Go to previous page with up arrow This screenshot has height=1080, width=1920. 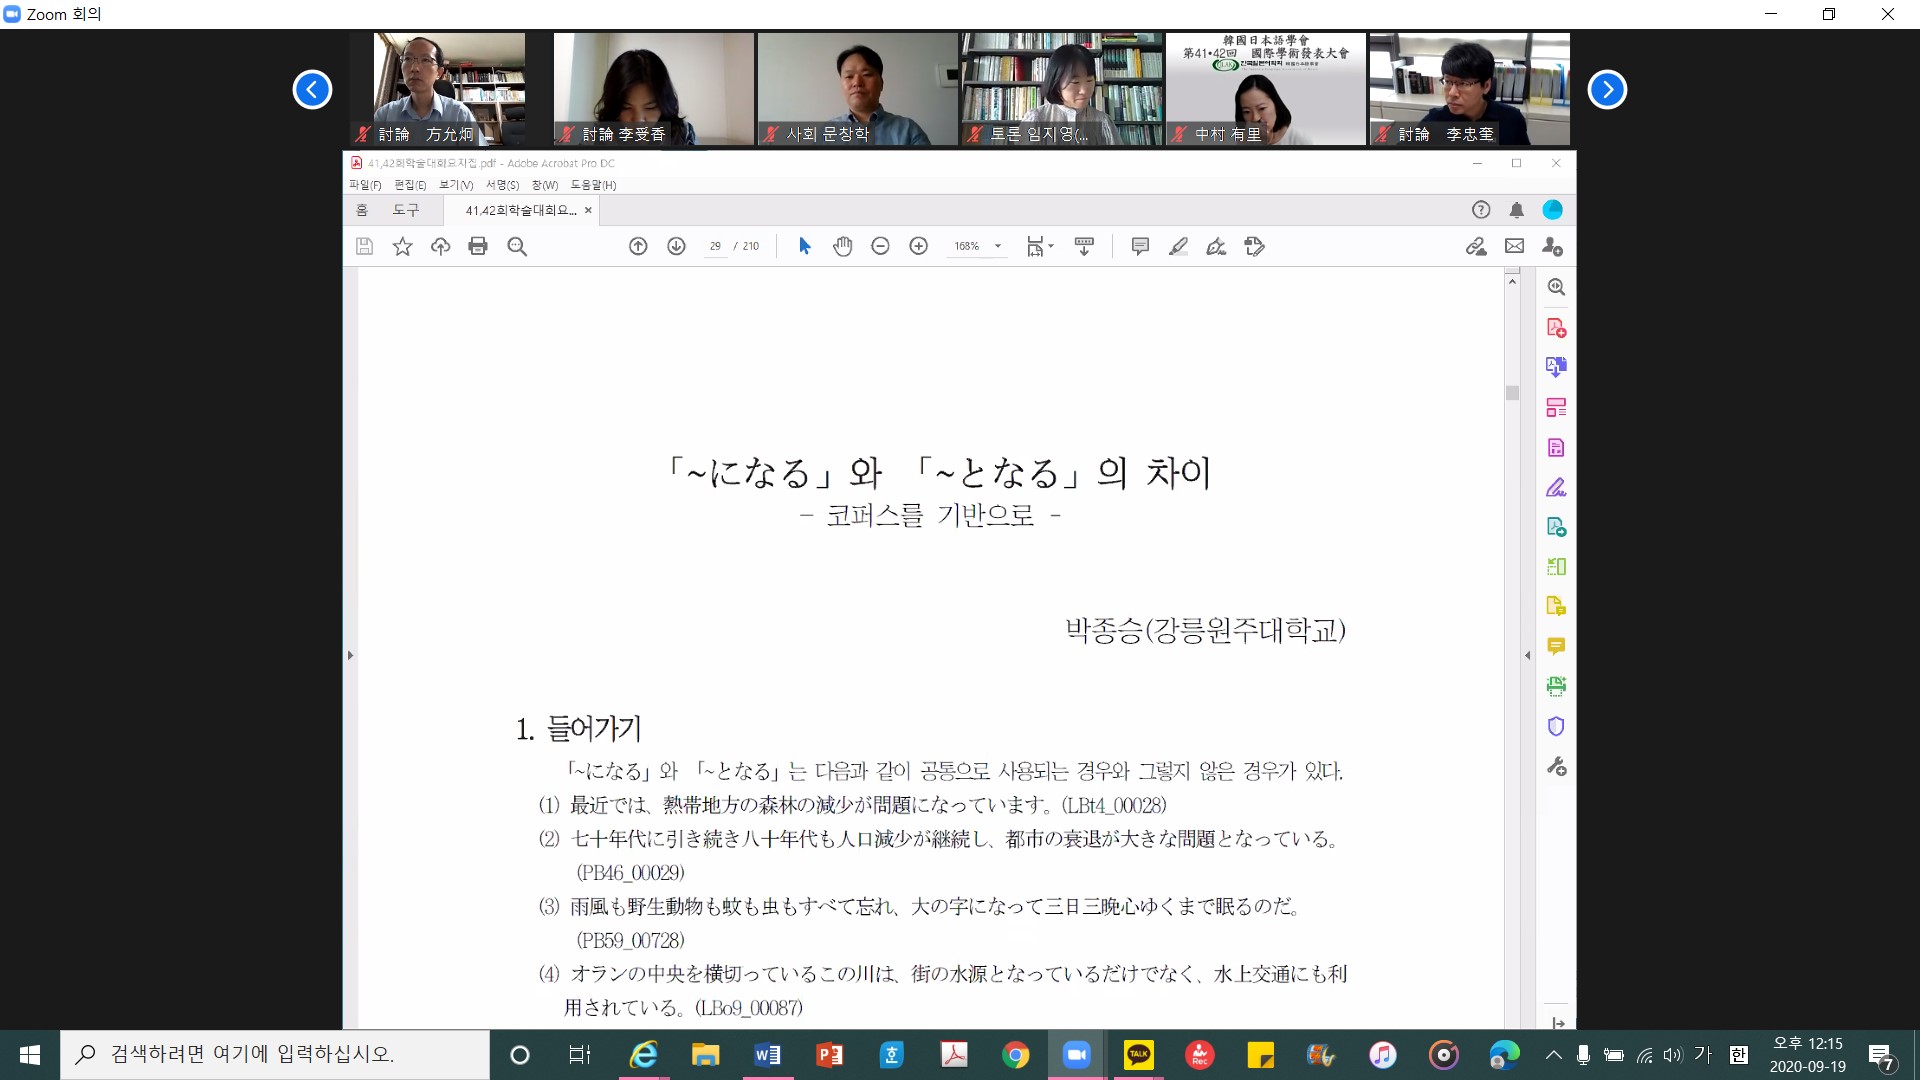638,246
